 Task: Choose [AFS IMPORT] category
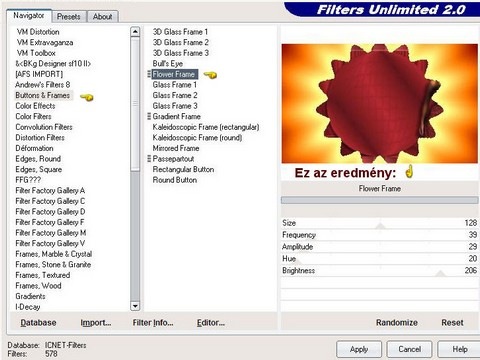(x=39, y=74)
